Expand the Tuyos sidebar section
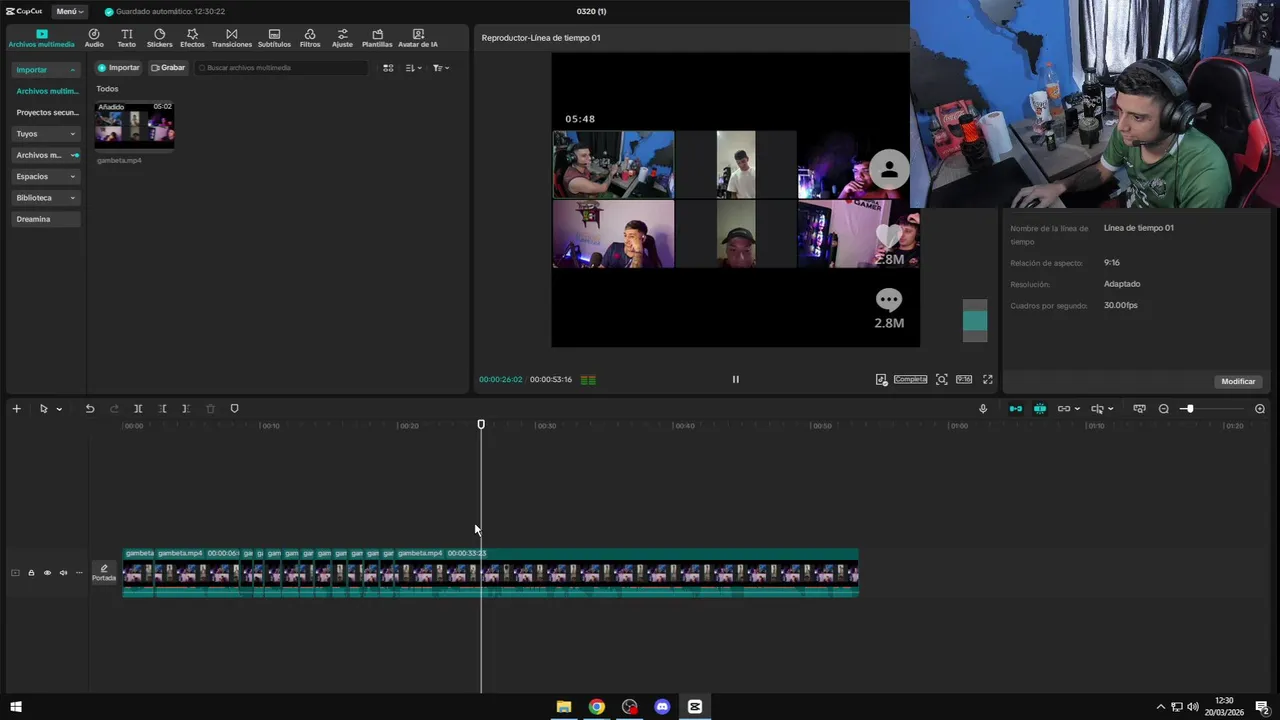The width and height of the screenshot is (1280, 720). pyautogui.click(x=46, y=134)
